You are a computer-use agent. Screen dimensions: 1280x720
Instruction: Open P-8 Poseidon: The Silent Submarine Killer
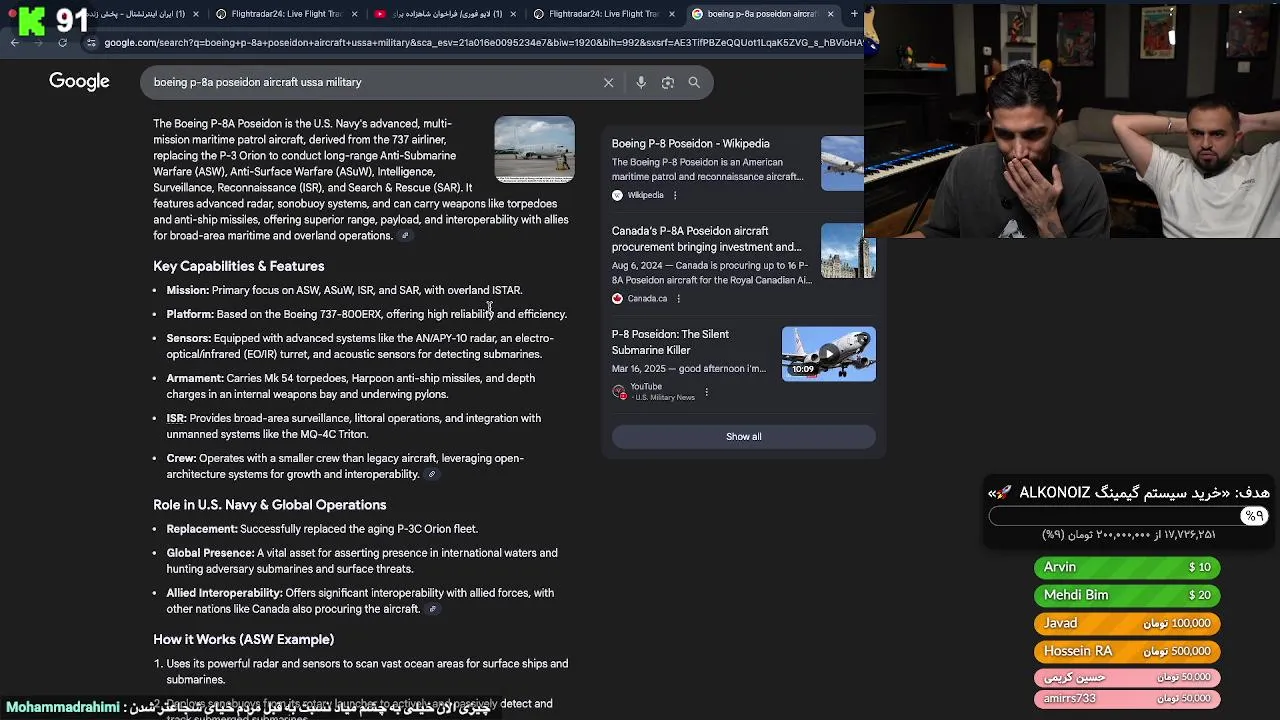pos(670,342)
